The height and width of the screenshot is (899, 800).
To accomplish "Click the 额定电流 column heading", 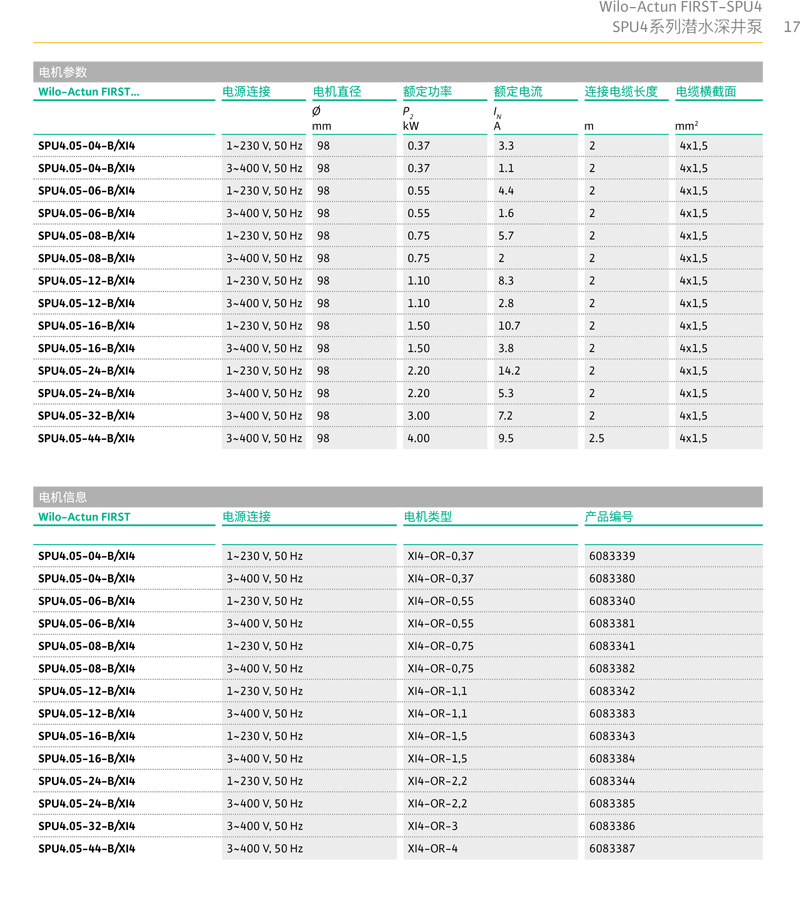I will pos(518,92).
